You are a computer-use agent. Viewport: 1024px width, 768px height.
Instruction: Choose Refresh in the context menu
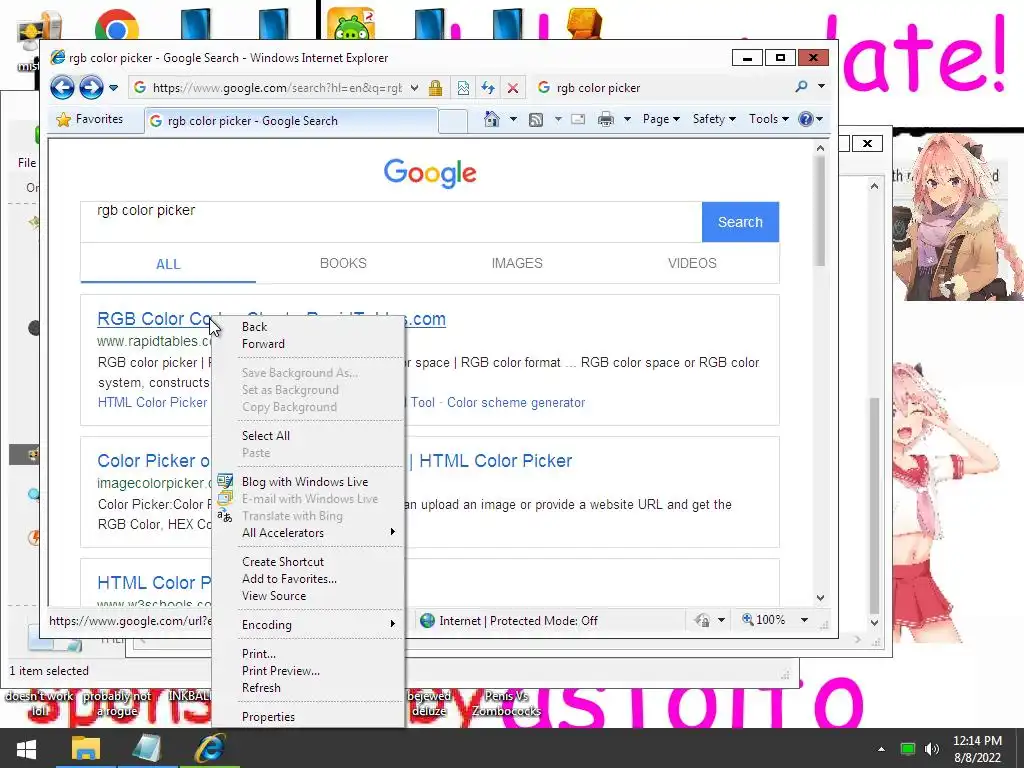coord(308,688)
